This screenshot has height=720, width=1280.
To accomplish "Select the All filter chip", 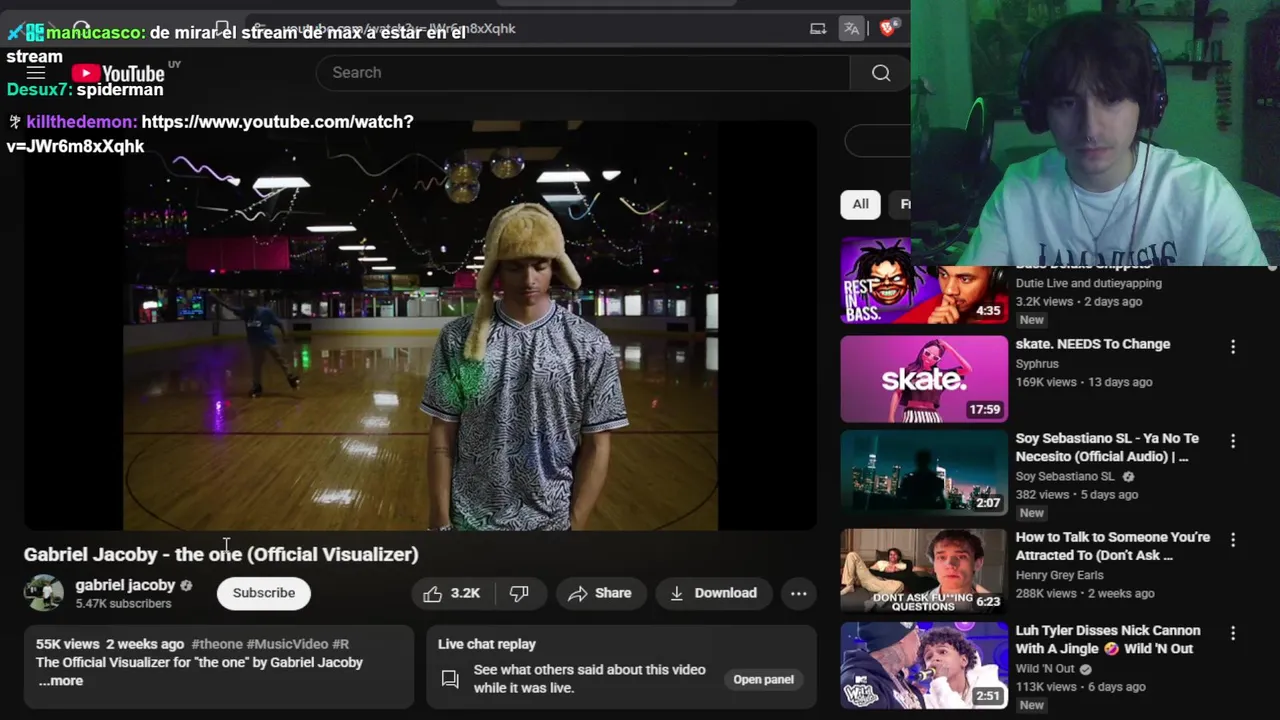I will (x=860, y=204).
